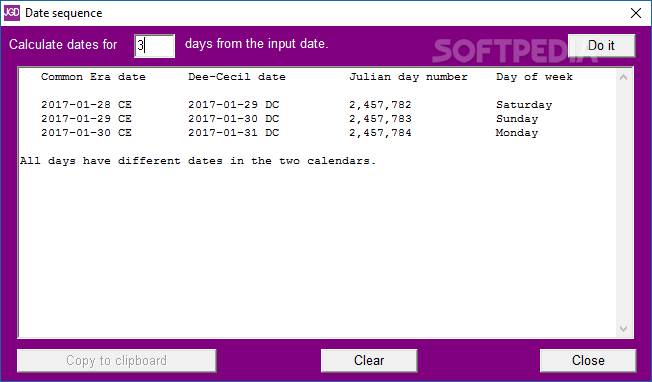Click Julian day number 2,457,782
This screenshot has height=382, width=652.
click(380, 105)
